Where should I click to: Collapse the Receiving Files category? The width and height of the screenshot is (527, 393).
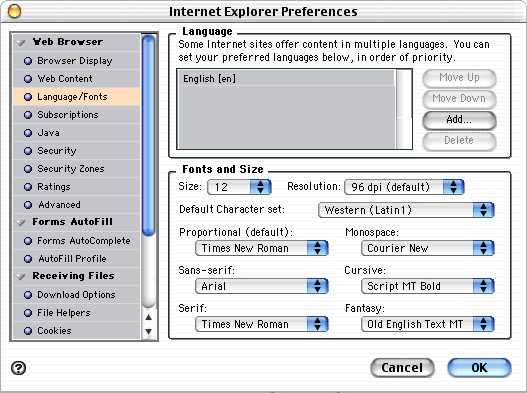tap(21, 277)
